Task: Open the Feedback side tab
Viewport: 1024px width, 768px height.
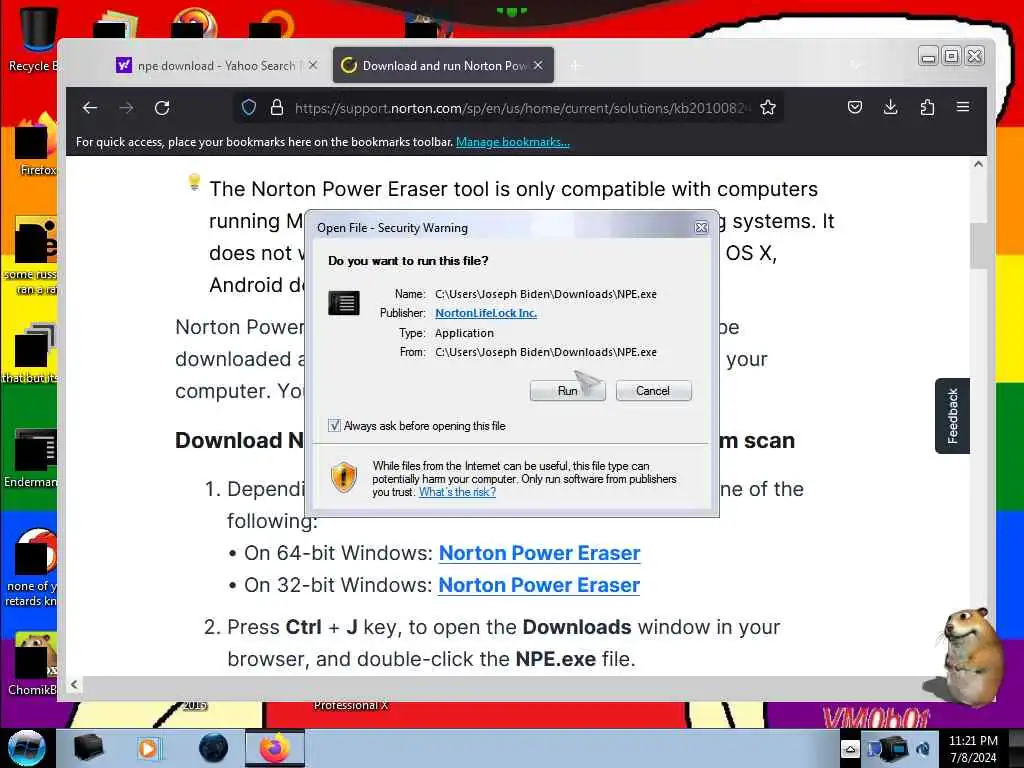Action: pos(952,416)
